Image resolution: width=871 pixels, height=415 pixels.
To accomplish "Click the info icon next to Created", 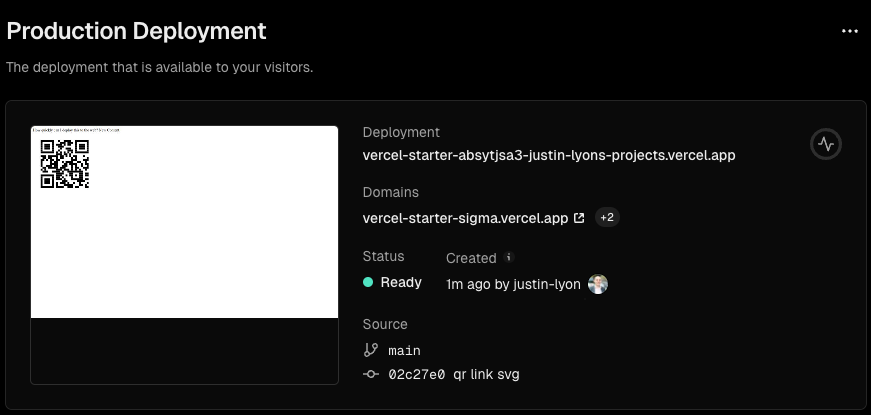I will tap(508, 257).
